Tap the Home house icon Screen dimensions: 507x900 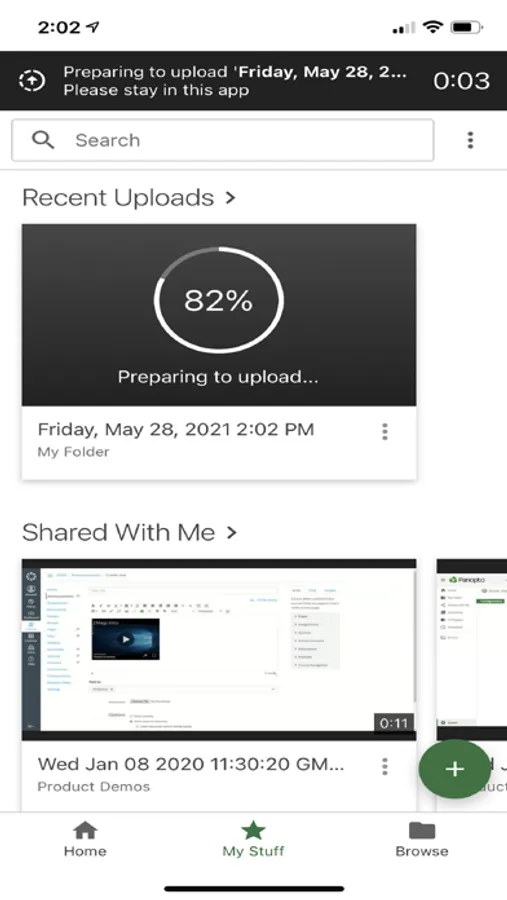pos(85,830)
